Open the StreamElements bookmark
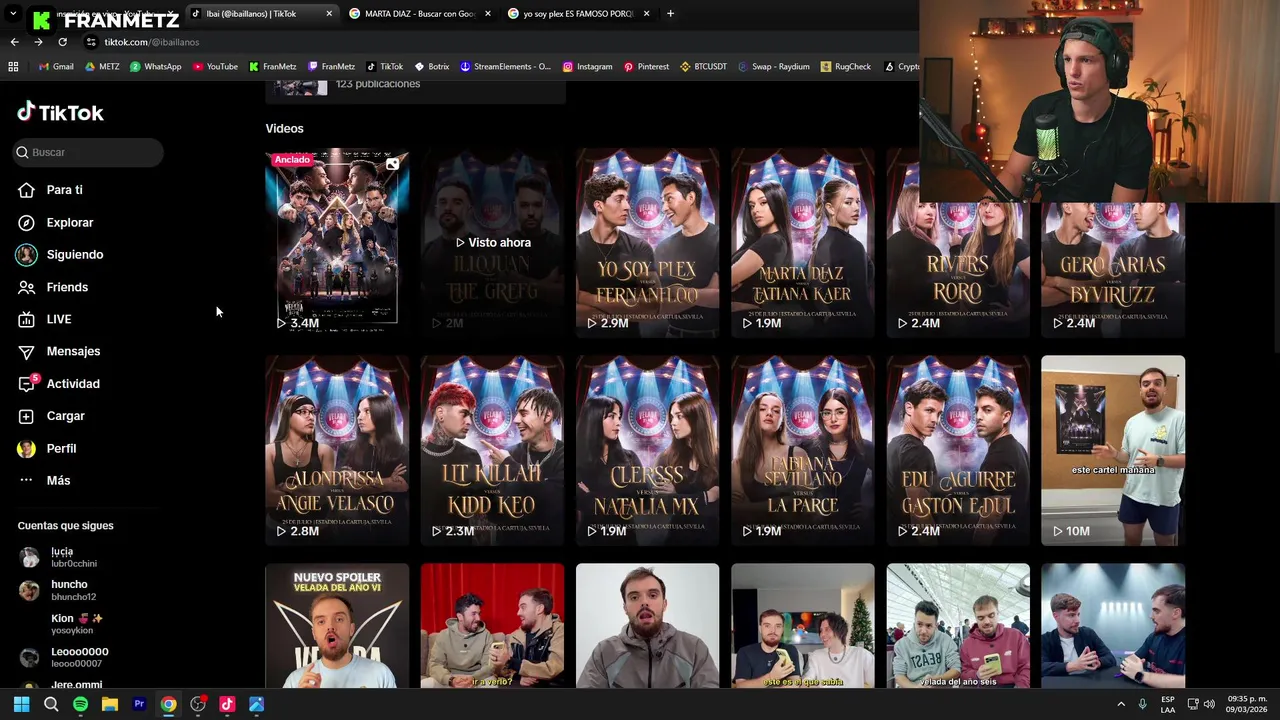Screen dimensions: 1280x720 click(x=505, y=67)
